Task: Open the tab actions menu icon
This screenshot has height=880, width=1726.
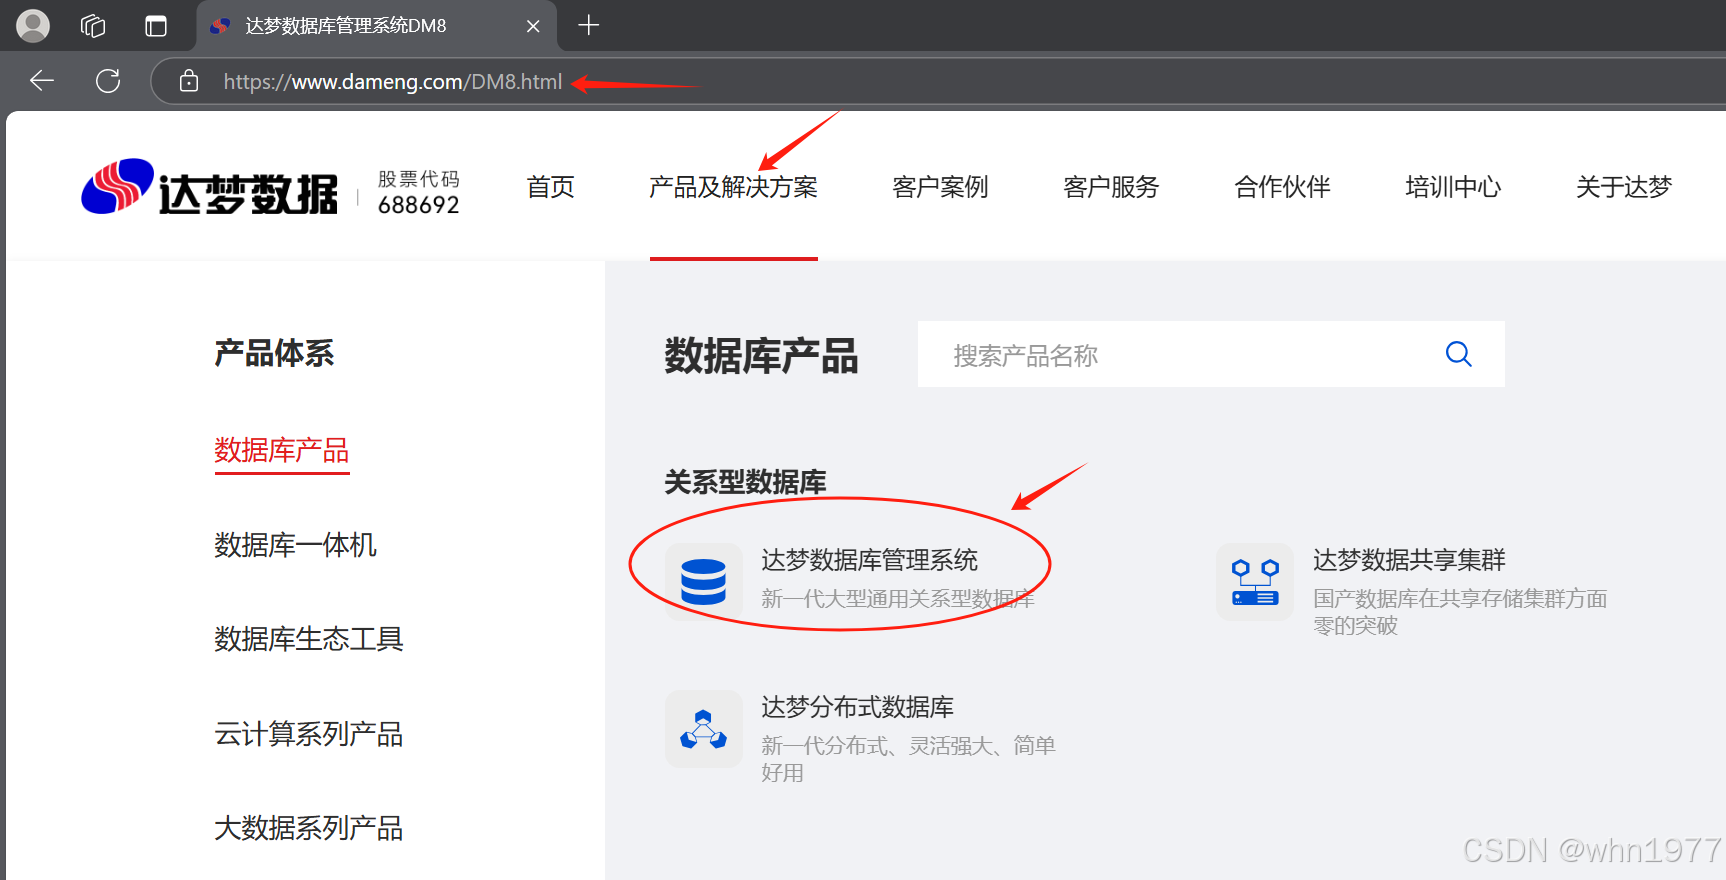Action: click(156, 26)
